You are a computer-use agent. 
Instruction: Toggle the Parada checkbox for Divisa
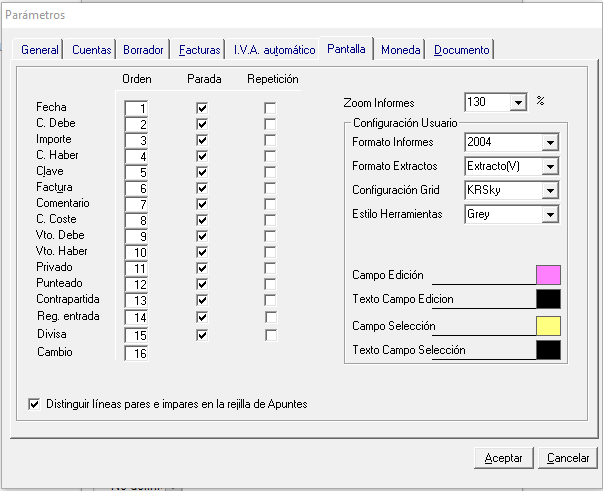click(x=202, y=335)
